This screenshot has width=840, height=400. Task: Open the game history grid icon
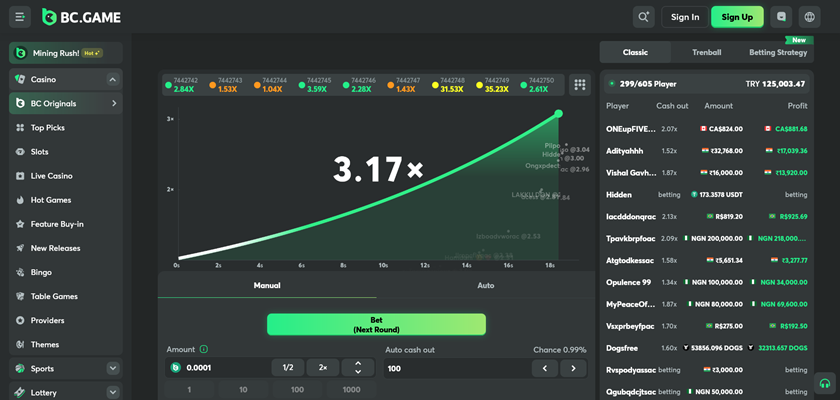579,85
